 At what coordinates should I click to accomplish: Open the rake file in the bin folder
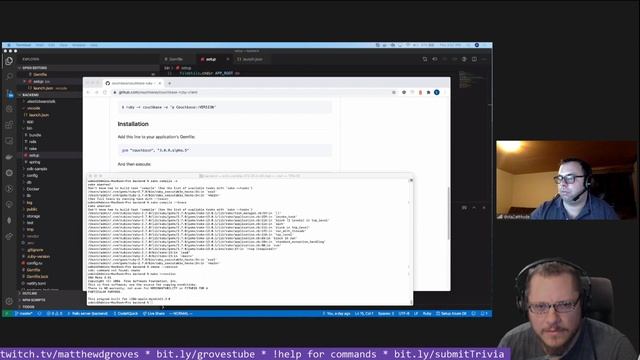pos(33,149)
